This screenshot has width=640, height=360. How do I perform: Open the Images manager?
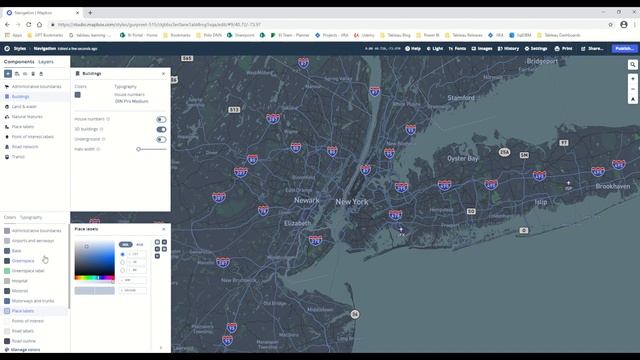(x=482, y=49)
